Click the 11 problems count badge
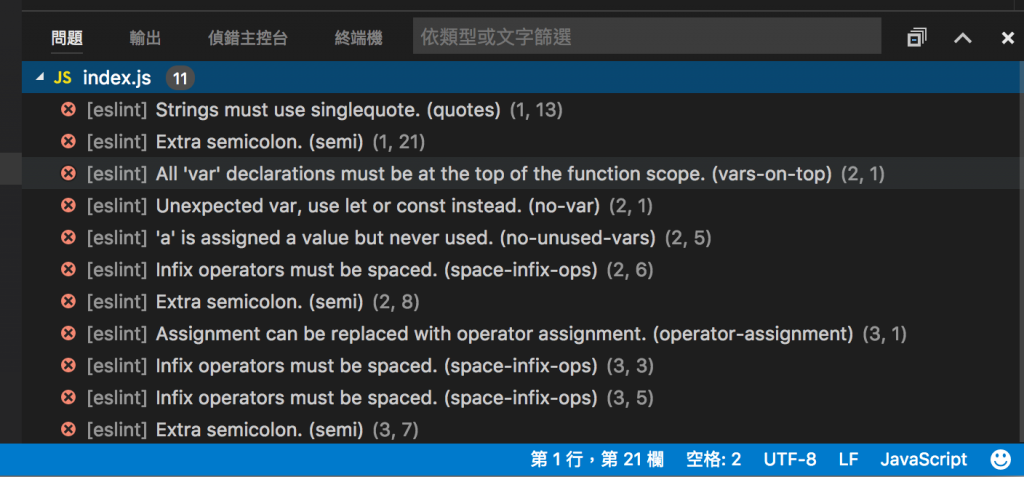Screen dimensions: 1024x477 click(180, 79)
